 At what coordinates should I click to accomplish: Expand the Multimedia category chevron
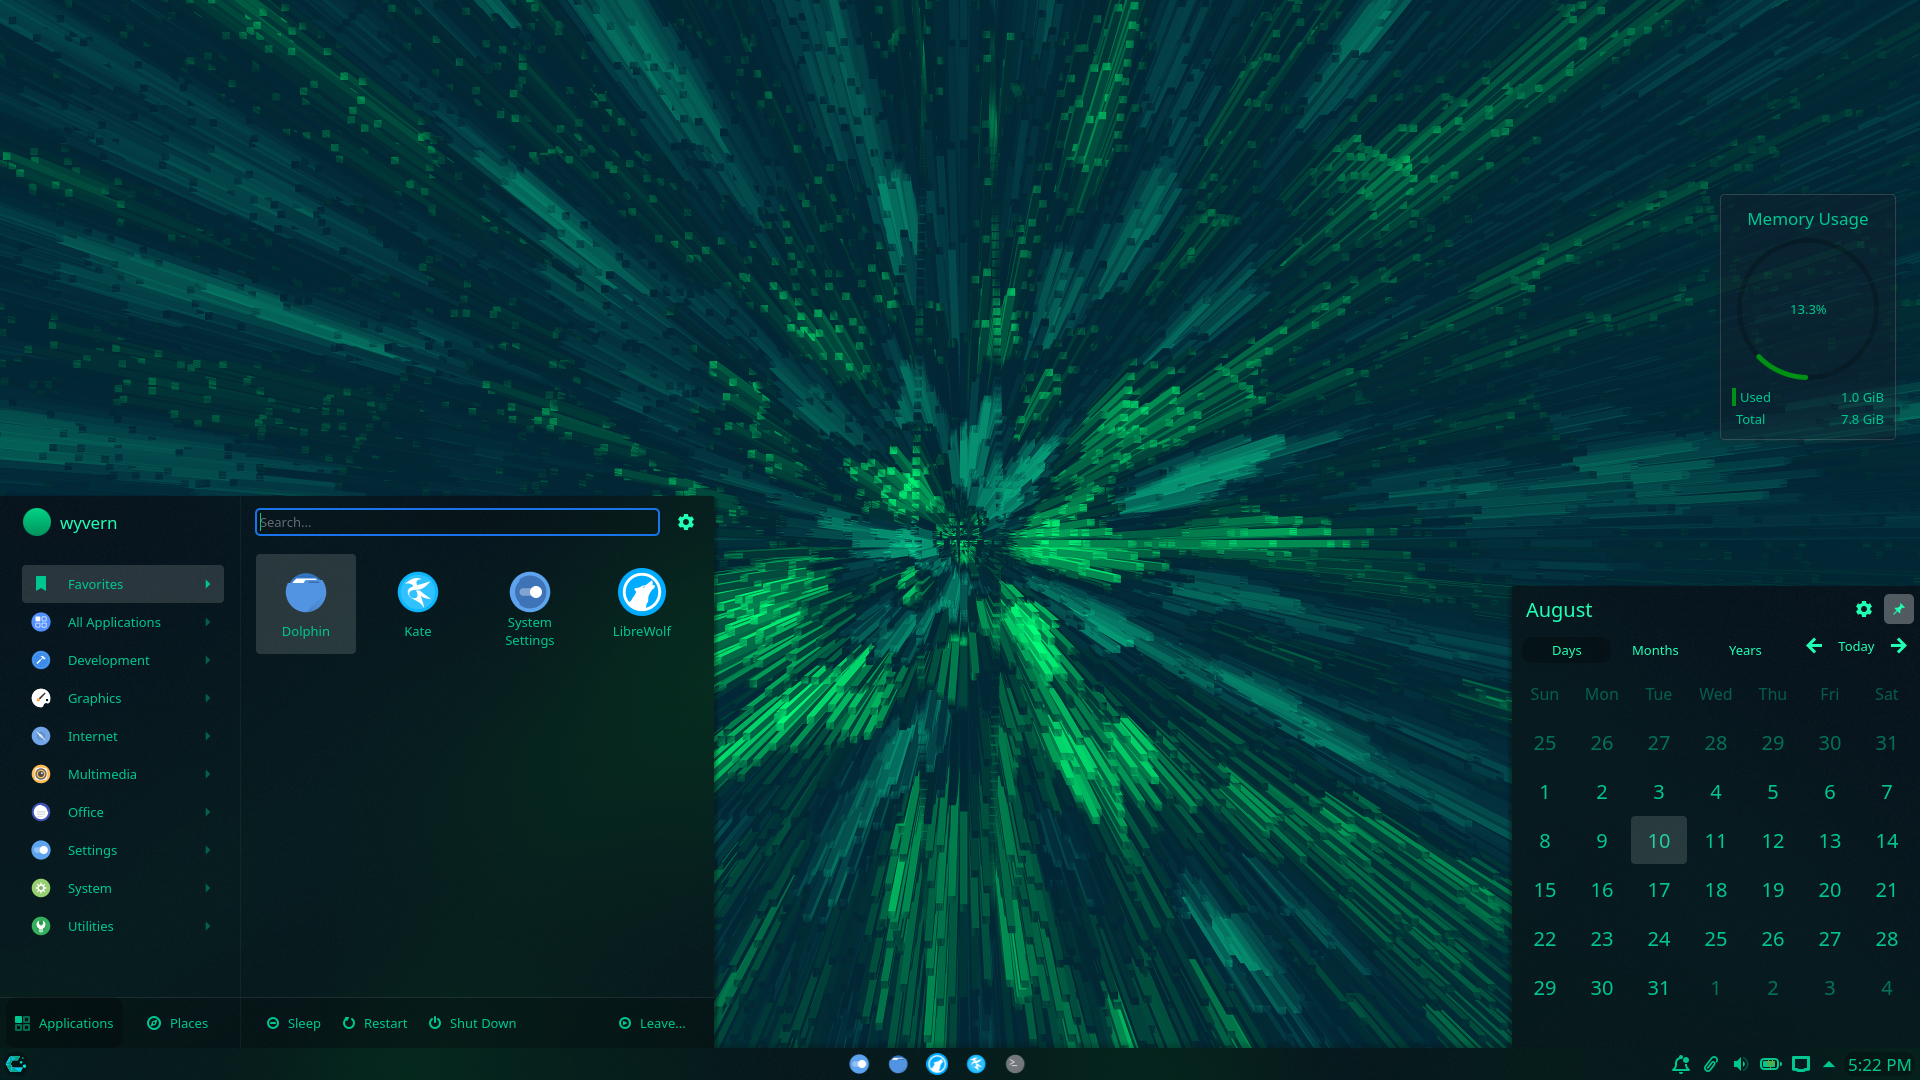[x=207, y=774]
